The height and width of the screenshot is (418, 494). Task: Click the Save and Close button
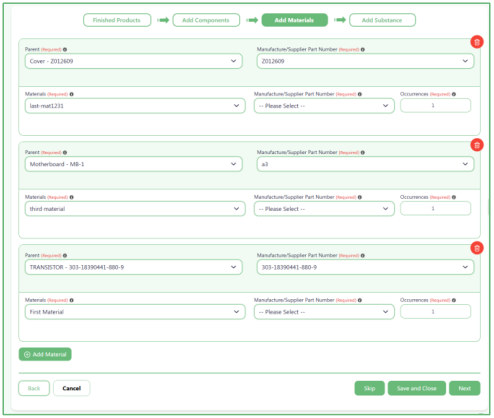point(416,388)
